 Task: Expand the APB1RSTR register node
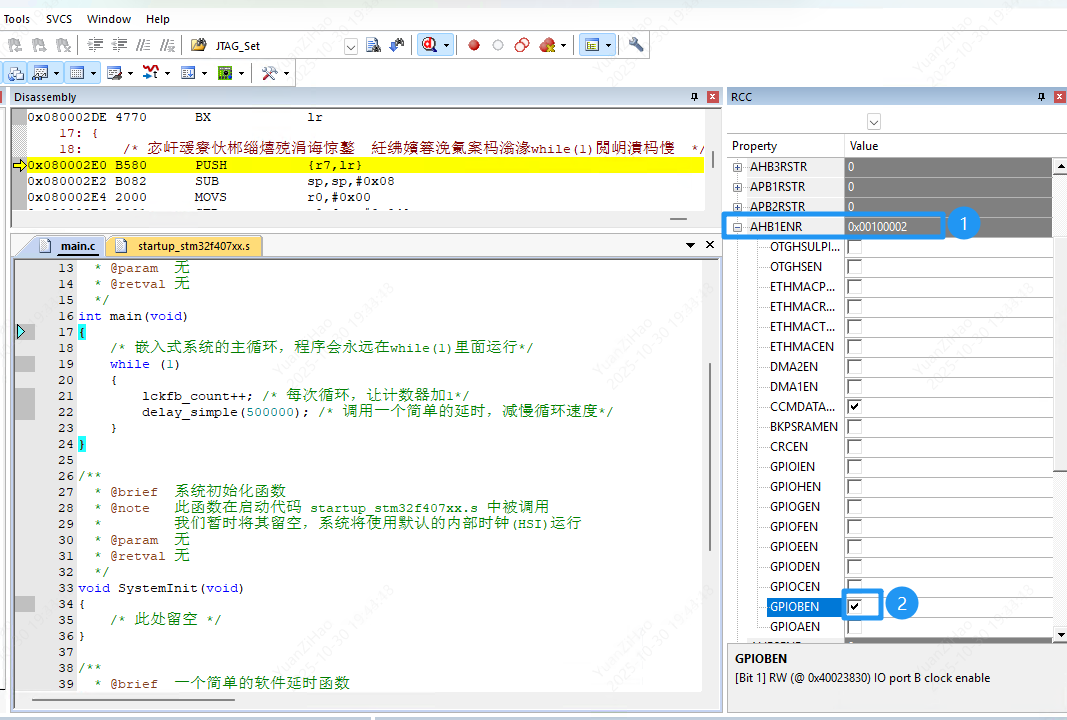[x=738, y=187]
